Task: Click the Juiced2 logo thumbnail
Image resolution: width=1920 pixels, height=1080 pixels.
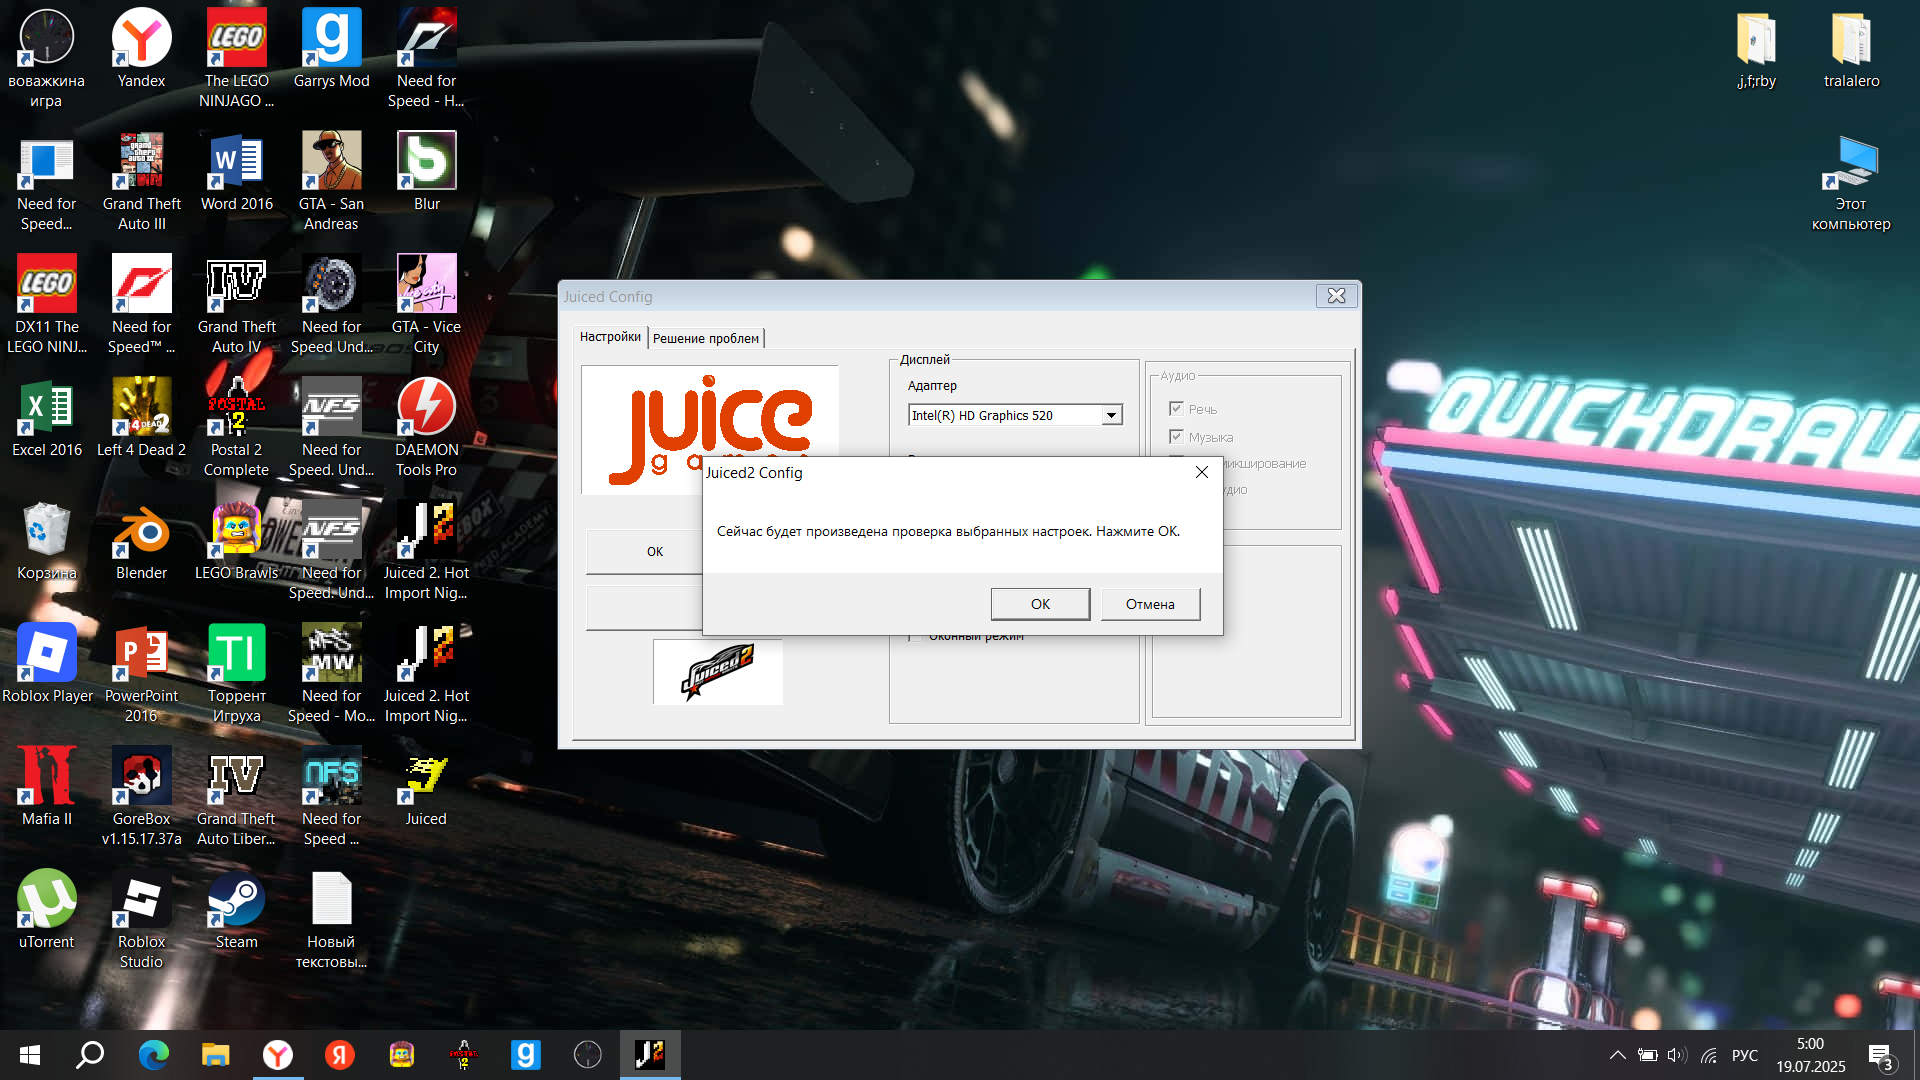Action: coord(717,671)
